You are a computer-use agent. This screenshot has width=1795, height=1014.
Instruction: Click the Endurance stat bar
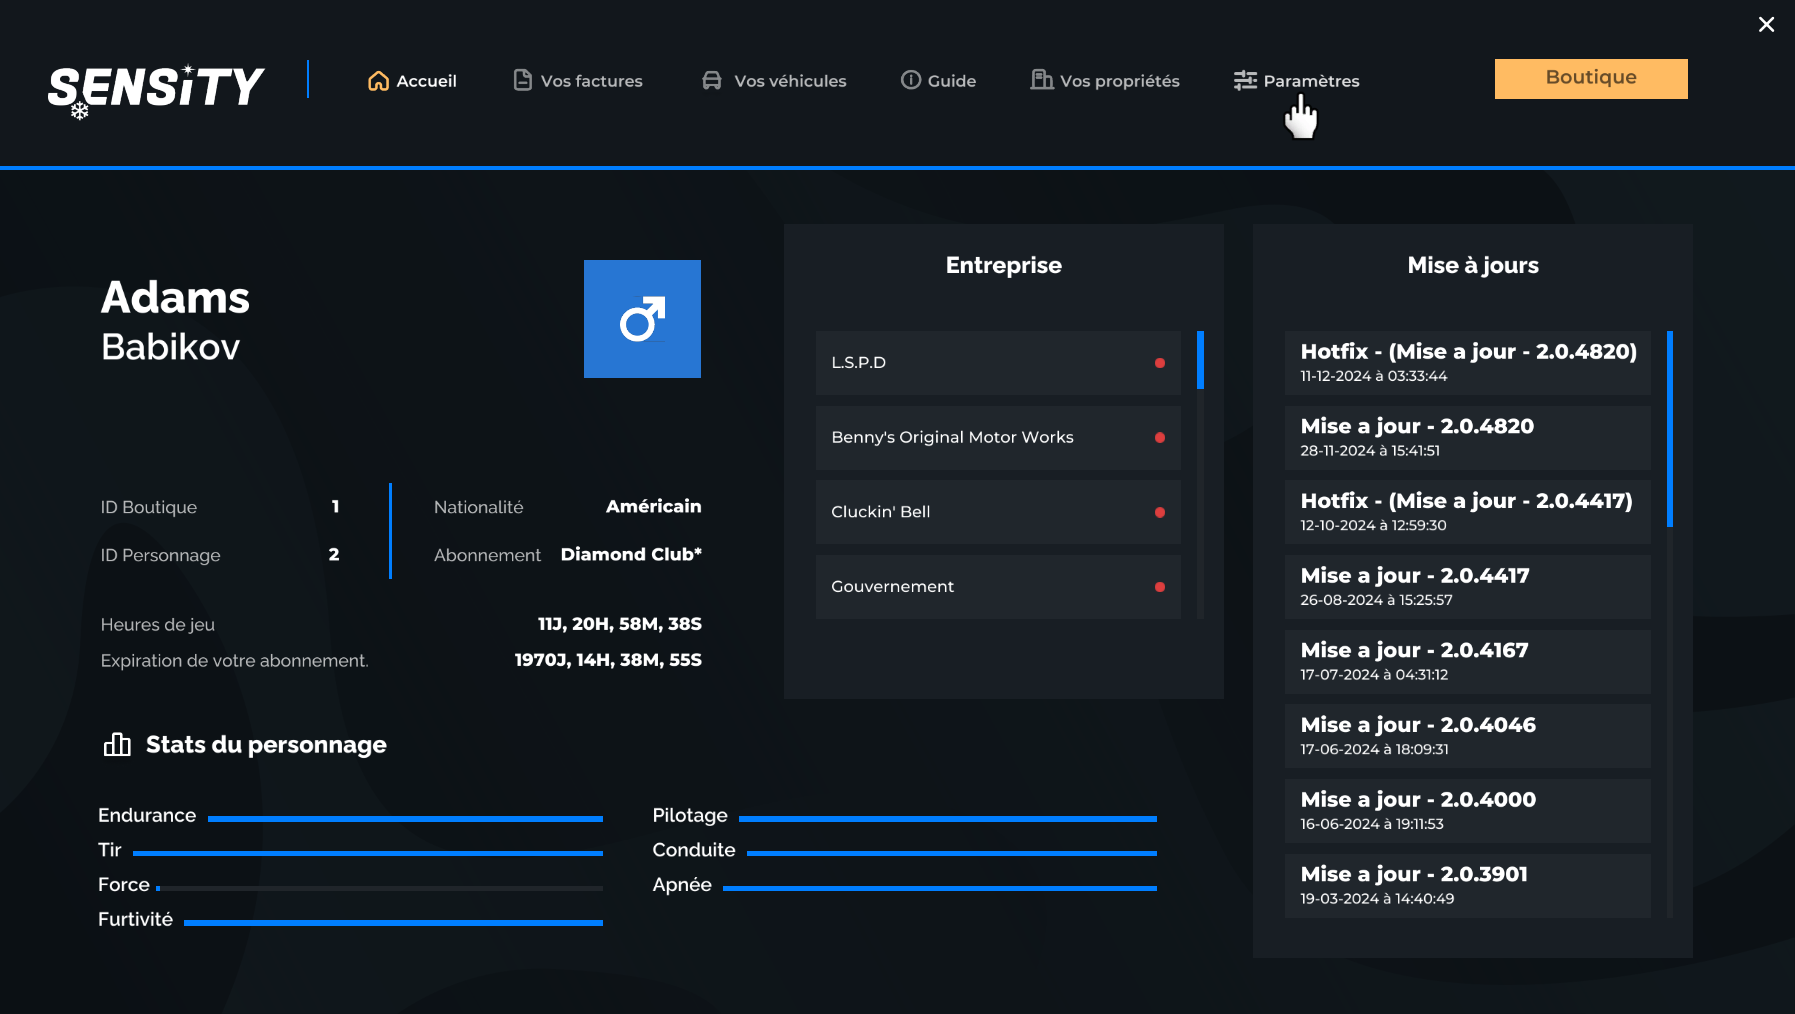tap(405, 819)
